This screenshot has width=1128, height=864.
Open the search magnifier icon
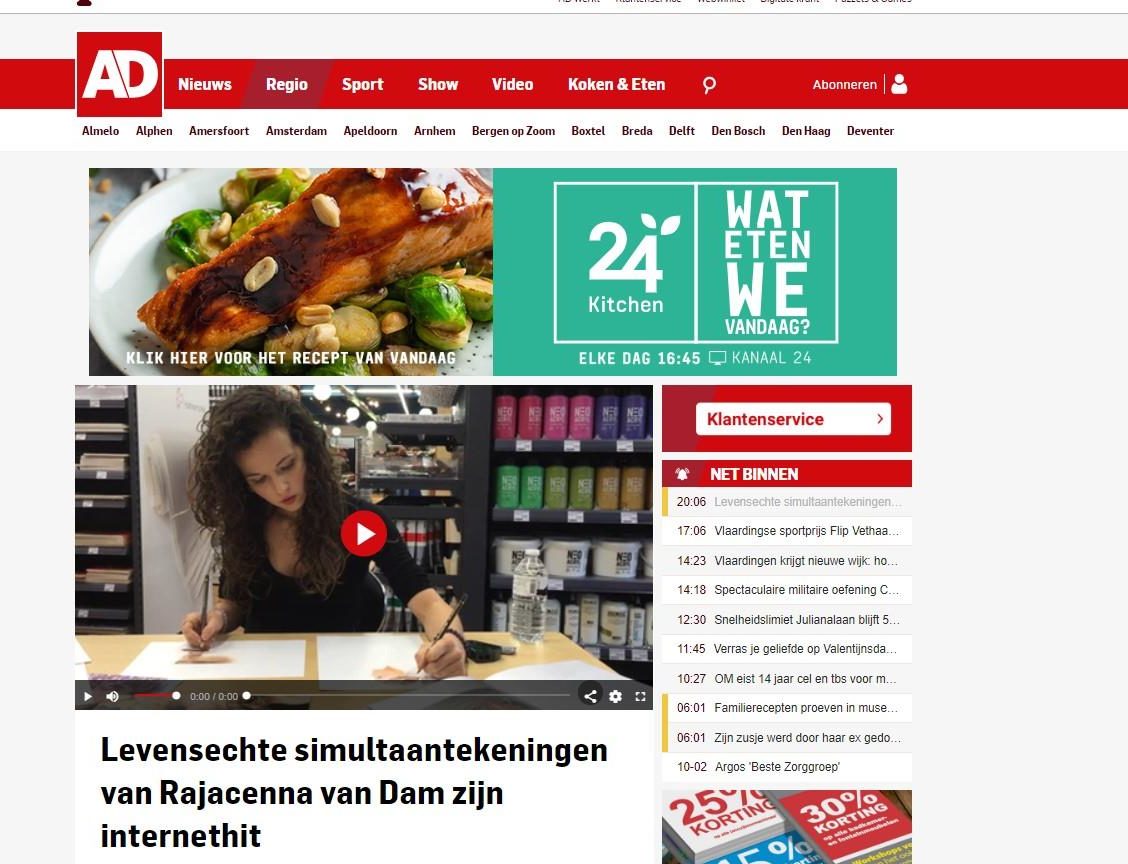pyautogui.click(x=709, y=85)
